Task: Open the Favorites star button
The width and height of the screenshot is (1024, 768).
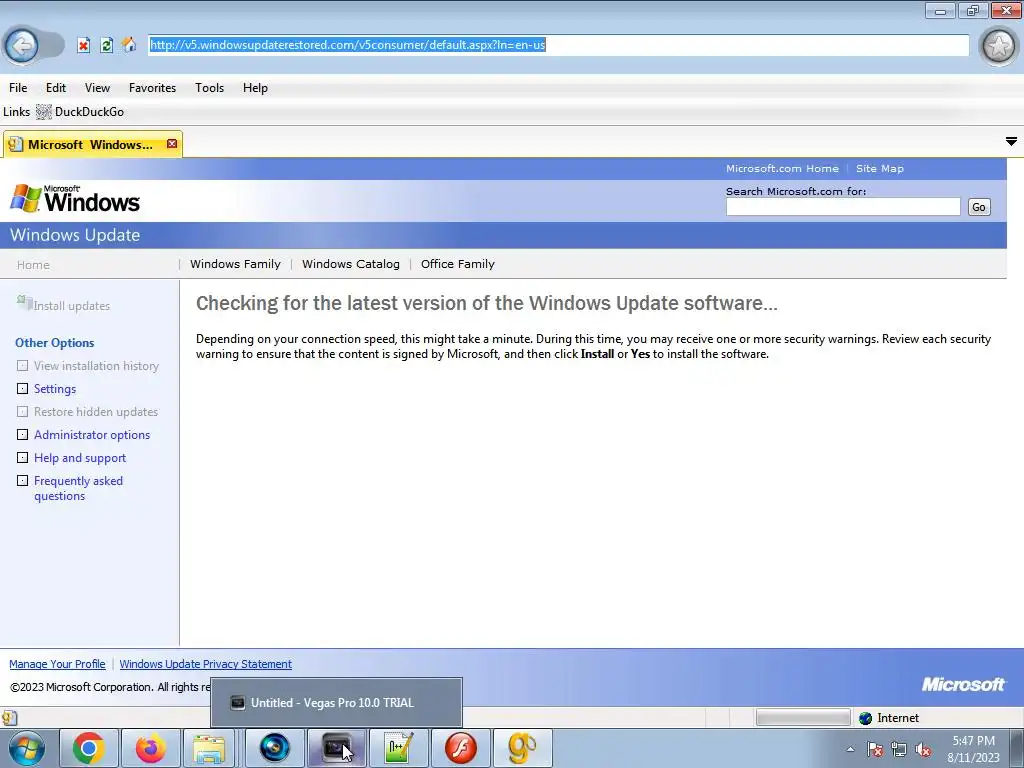Action: [999, 46]
